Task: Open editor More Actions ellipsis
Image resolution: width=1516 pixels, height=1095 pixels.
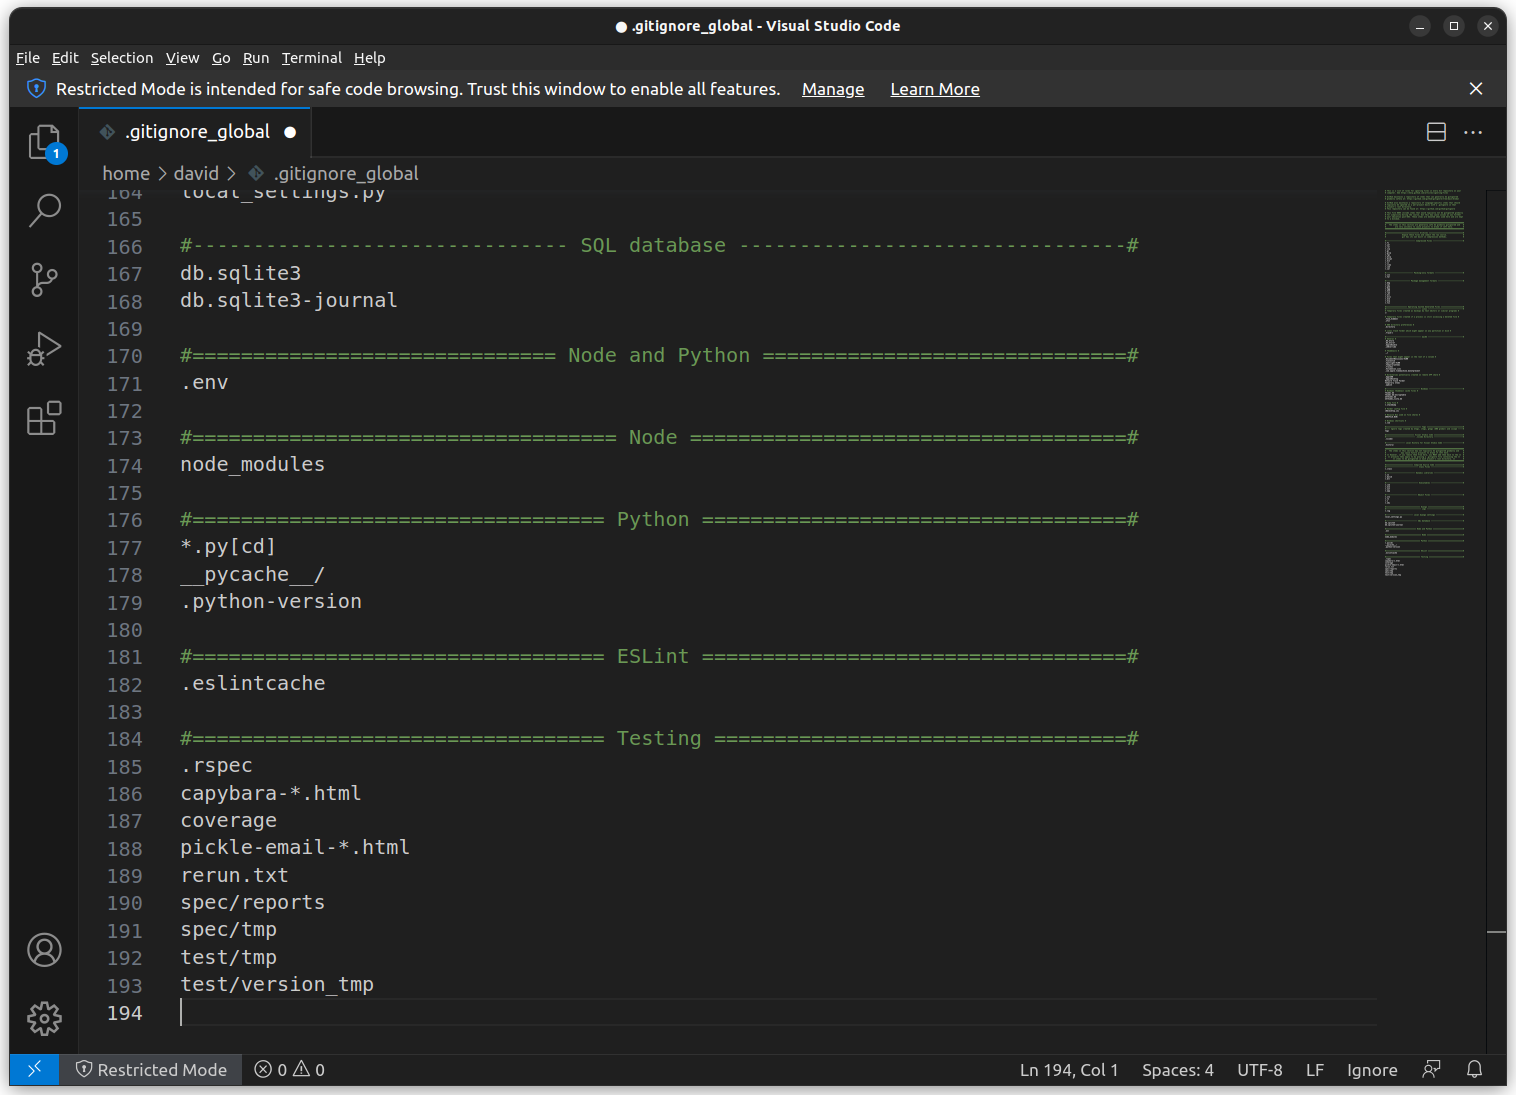Action: coord(1473,132)
